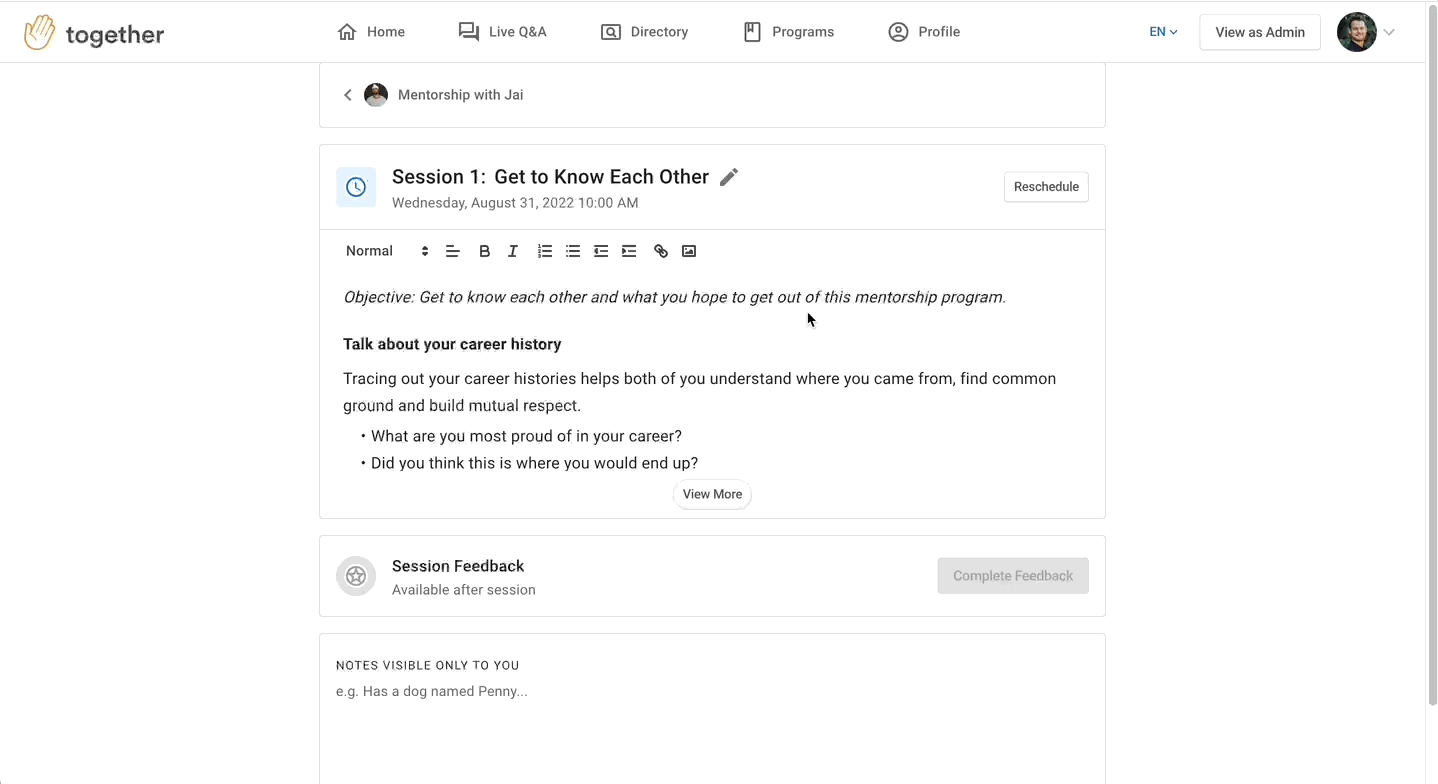Go back using the left chevron

click(348, 95)
